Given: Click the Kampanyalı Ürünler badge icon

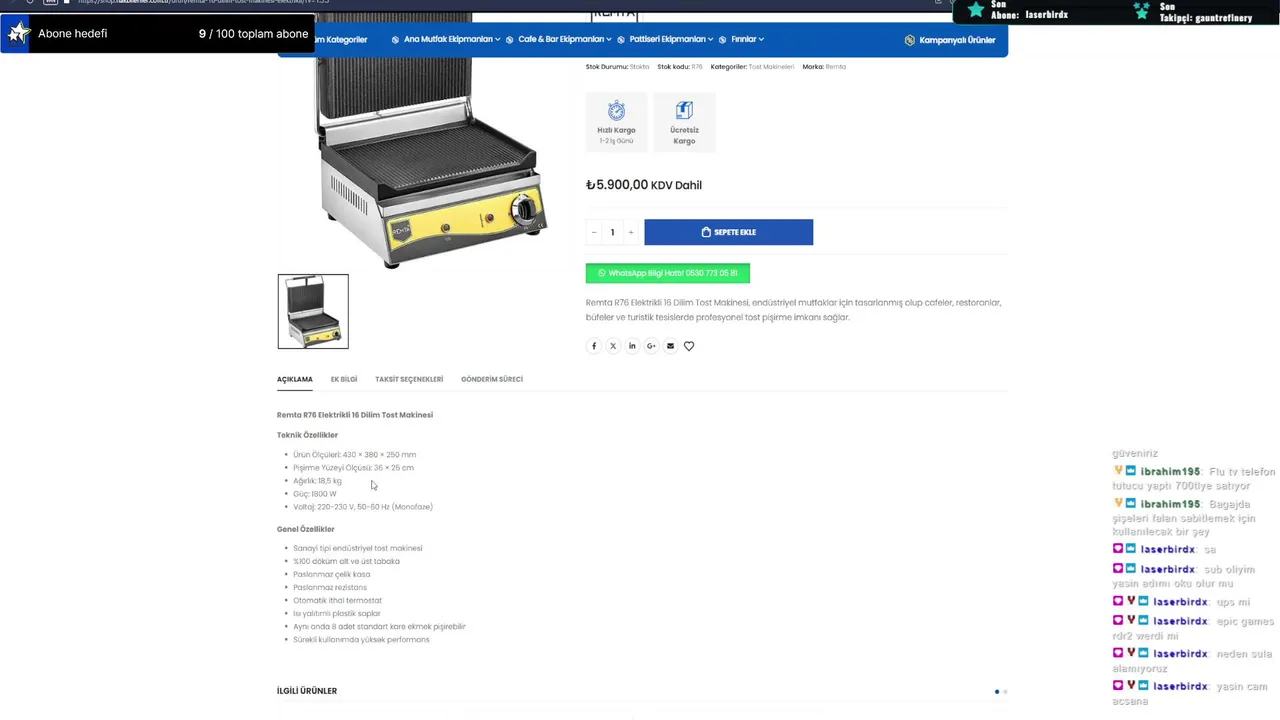Looking at the screenshot, I should pos(910,40).
